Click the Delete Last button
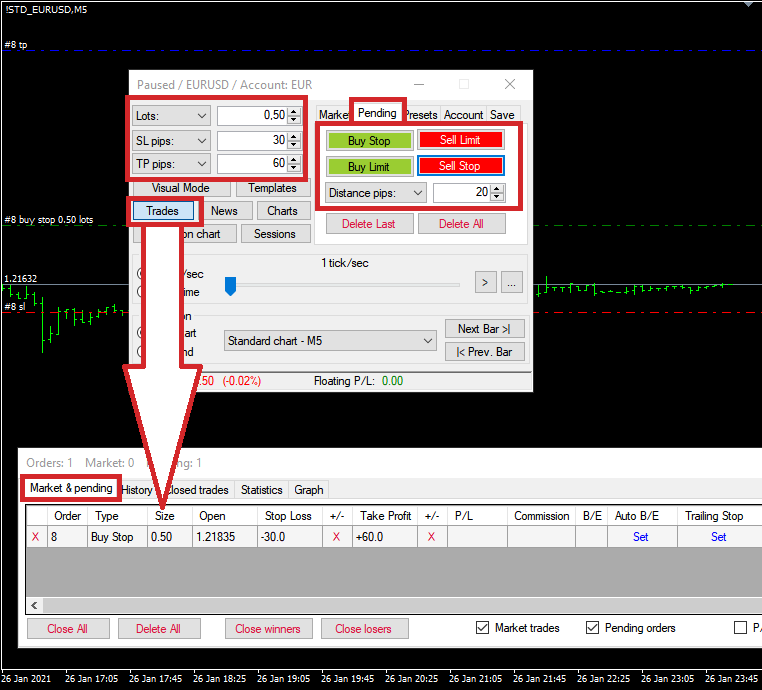 pos(369,224)
